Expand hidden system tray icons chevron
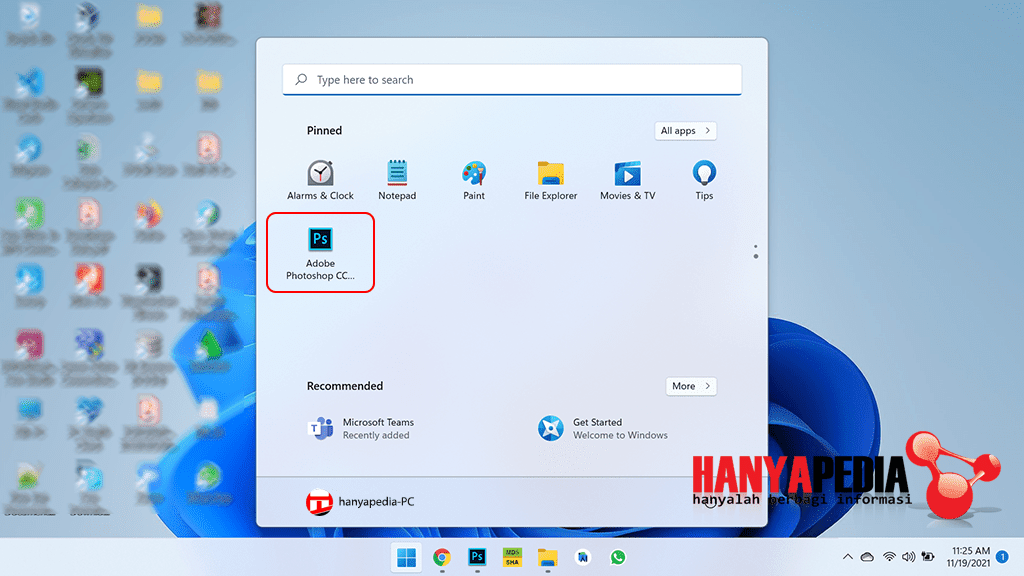Screen dimensions: 1024x576 [848, 557]
